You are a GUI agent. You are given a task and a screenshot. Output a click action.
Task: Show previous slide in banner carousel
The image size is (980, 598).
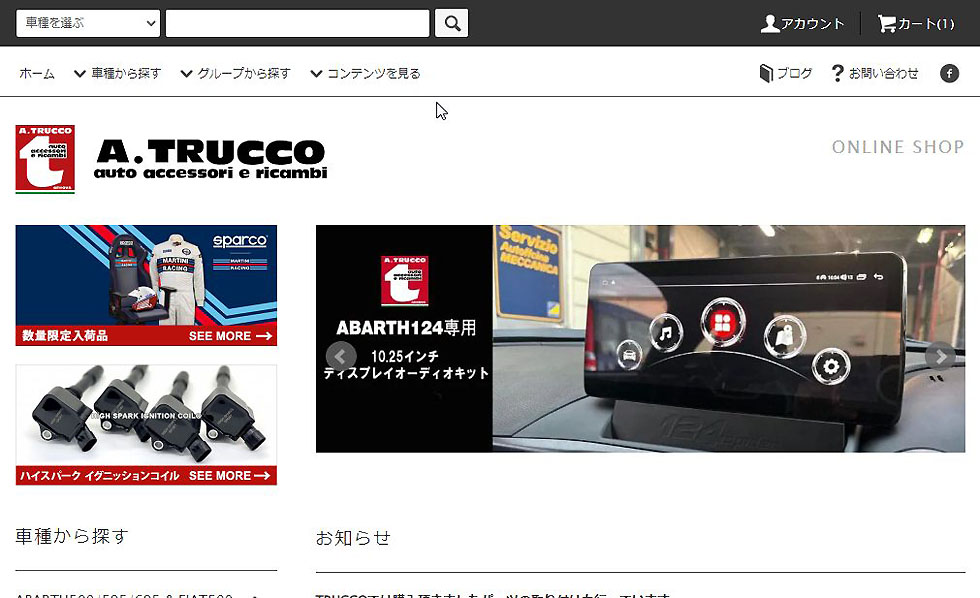coord(341,356)
